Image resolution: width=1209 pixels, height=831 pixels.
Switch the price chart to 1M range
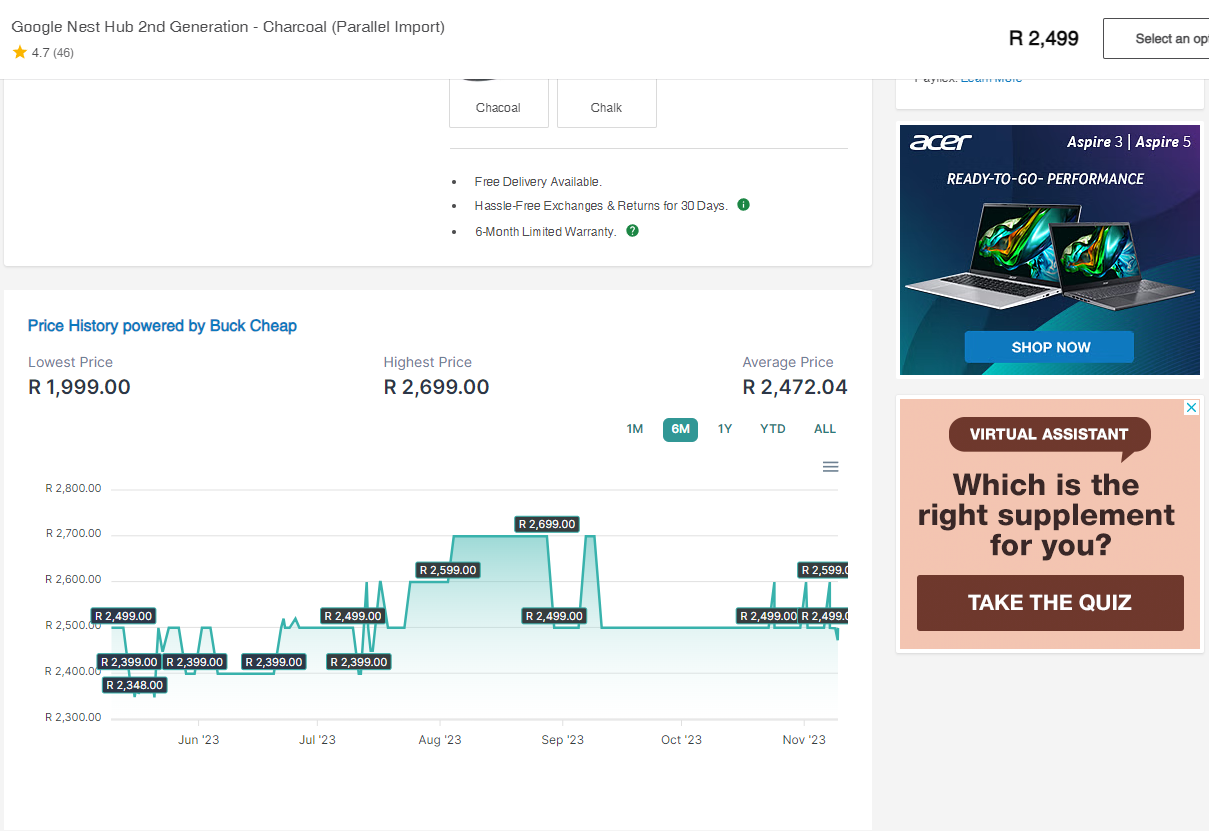coord(635,429)
